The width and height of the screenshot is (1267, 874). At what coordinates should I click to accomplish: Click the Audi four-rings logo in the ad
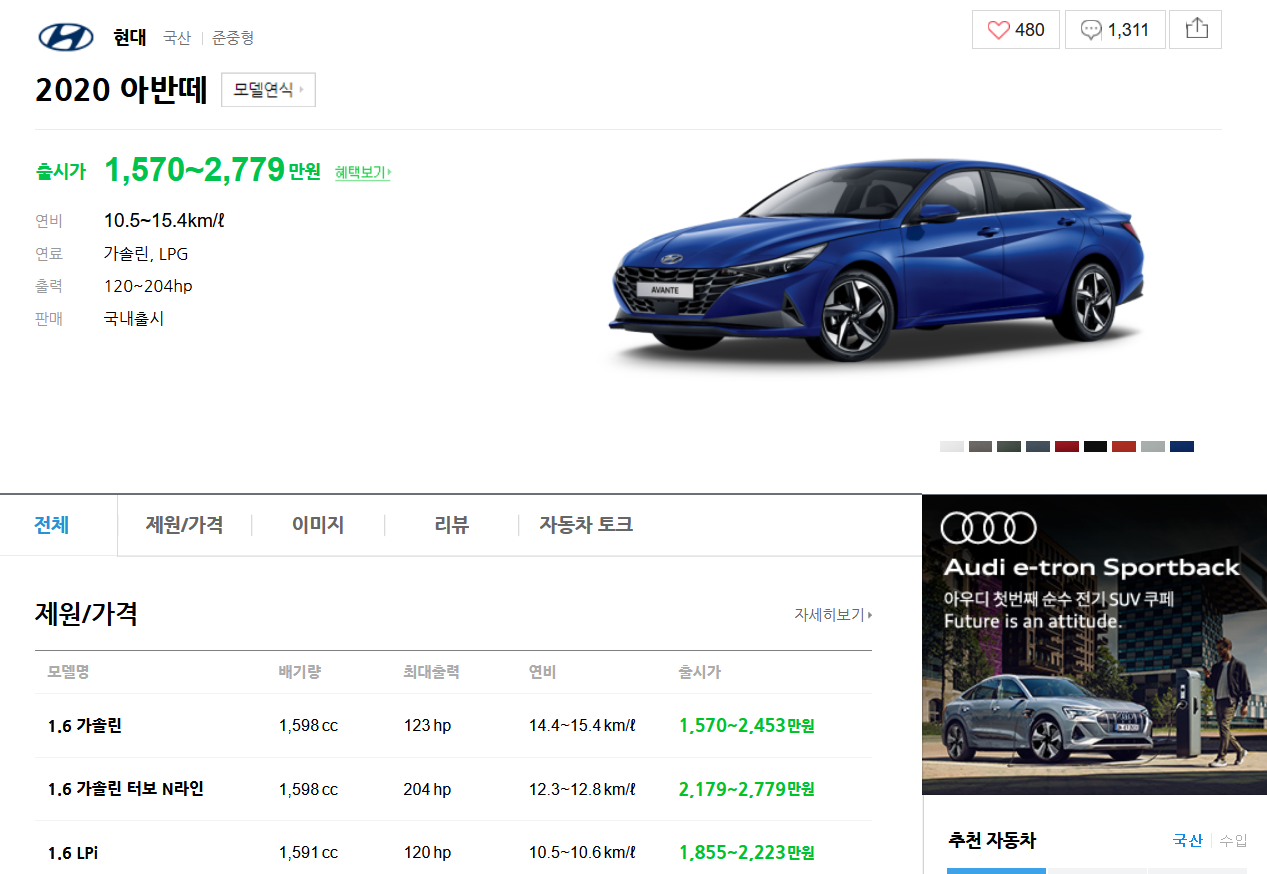[x=989, y=527]
